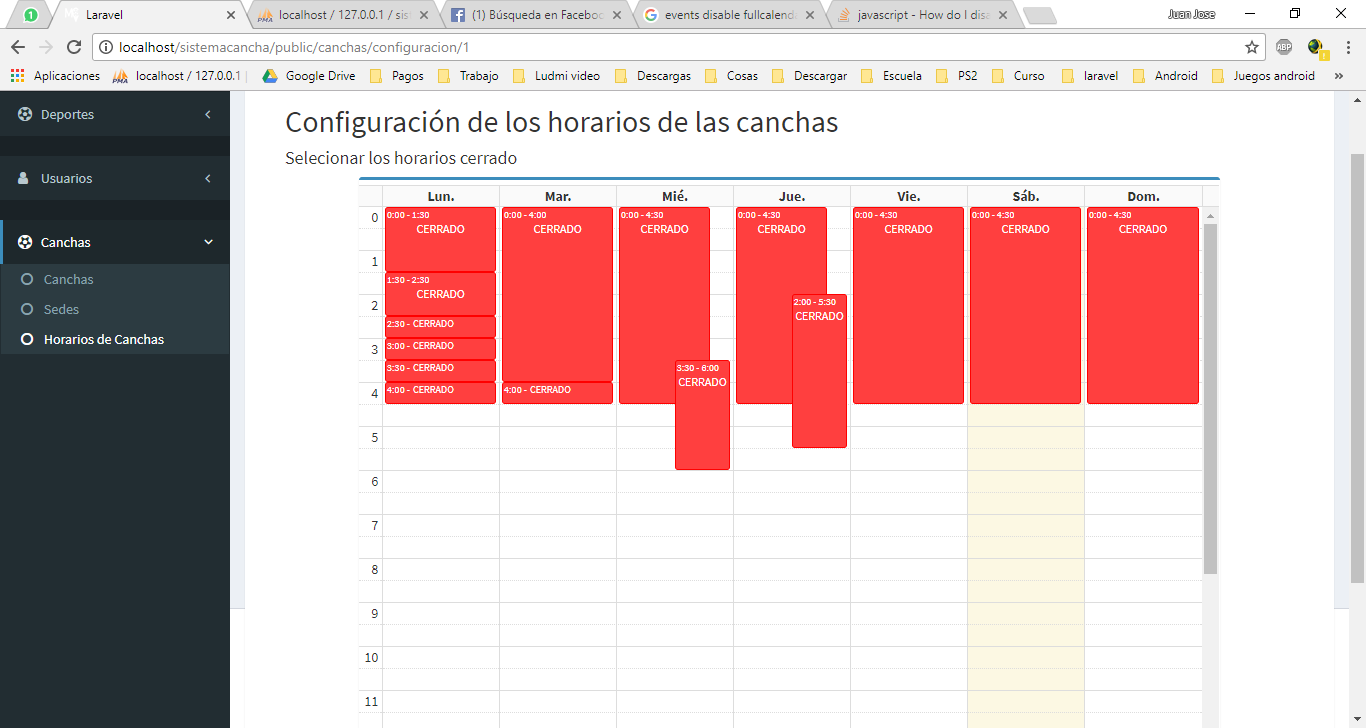The height and width of the screenshot is (728, 1366).
Task: Open the Aplicaciones apps shortcut
Action: click(x=56, y=76)
